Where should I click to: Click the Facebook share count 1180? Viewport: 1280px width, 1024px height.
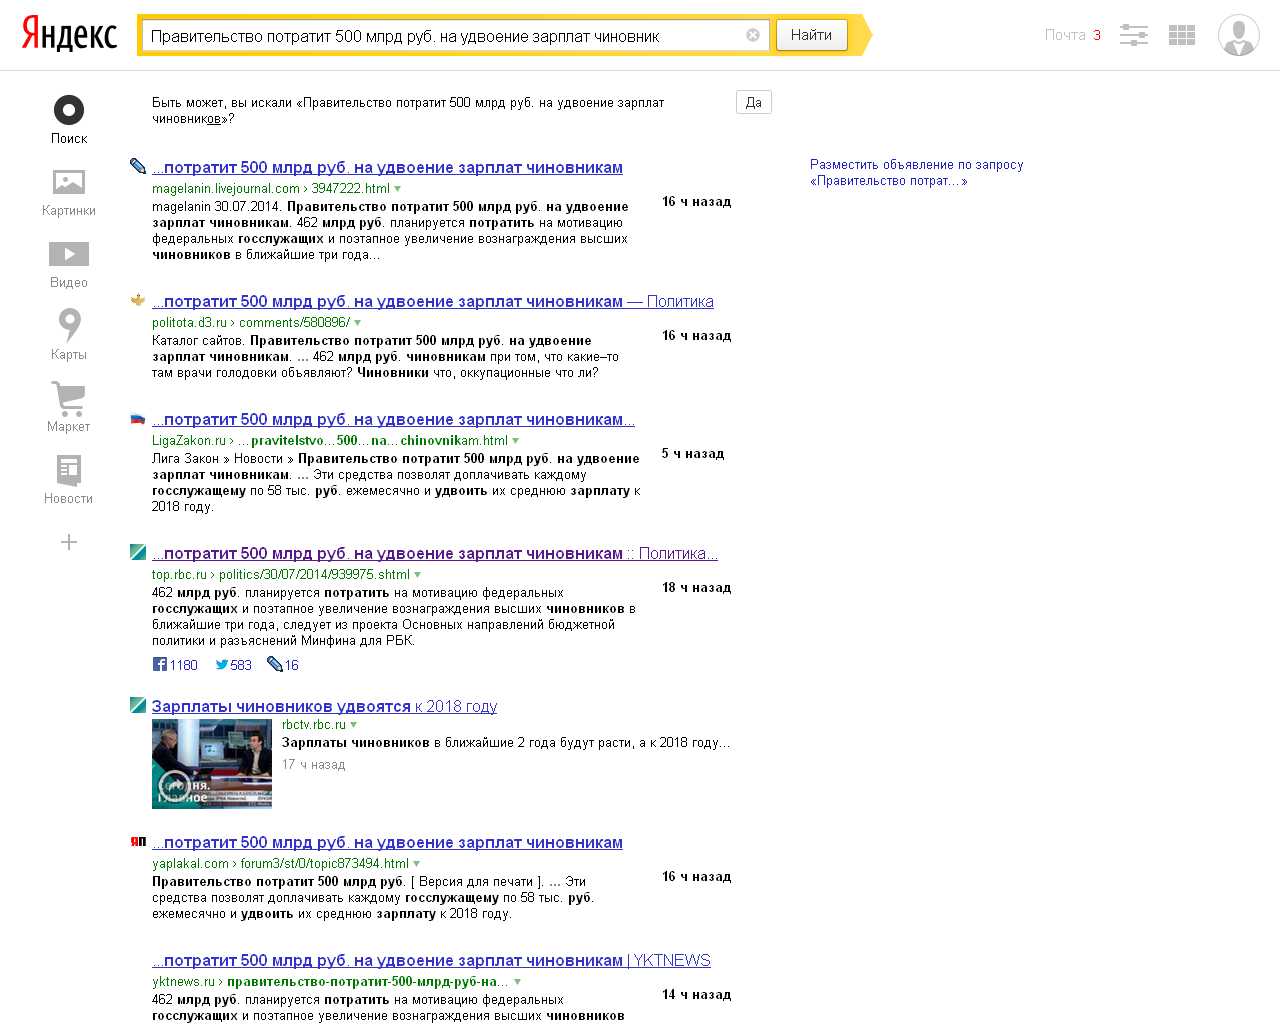[x=175, y=665]
